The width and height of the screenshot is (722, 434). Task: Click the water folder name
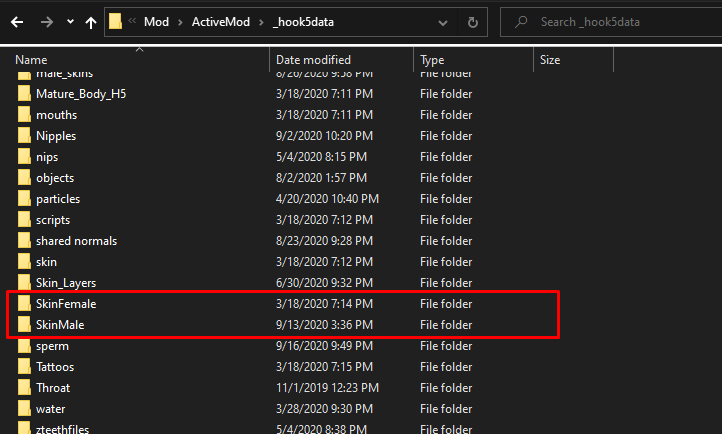[50, 409]
